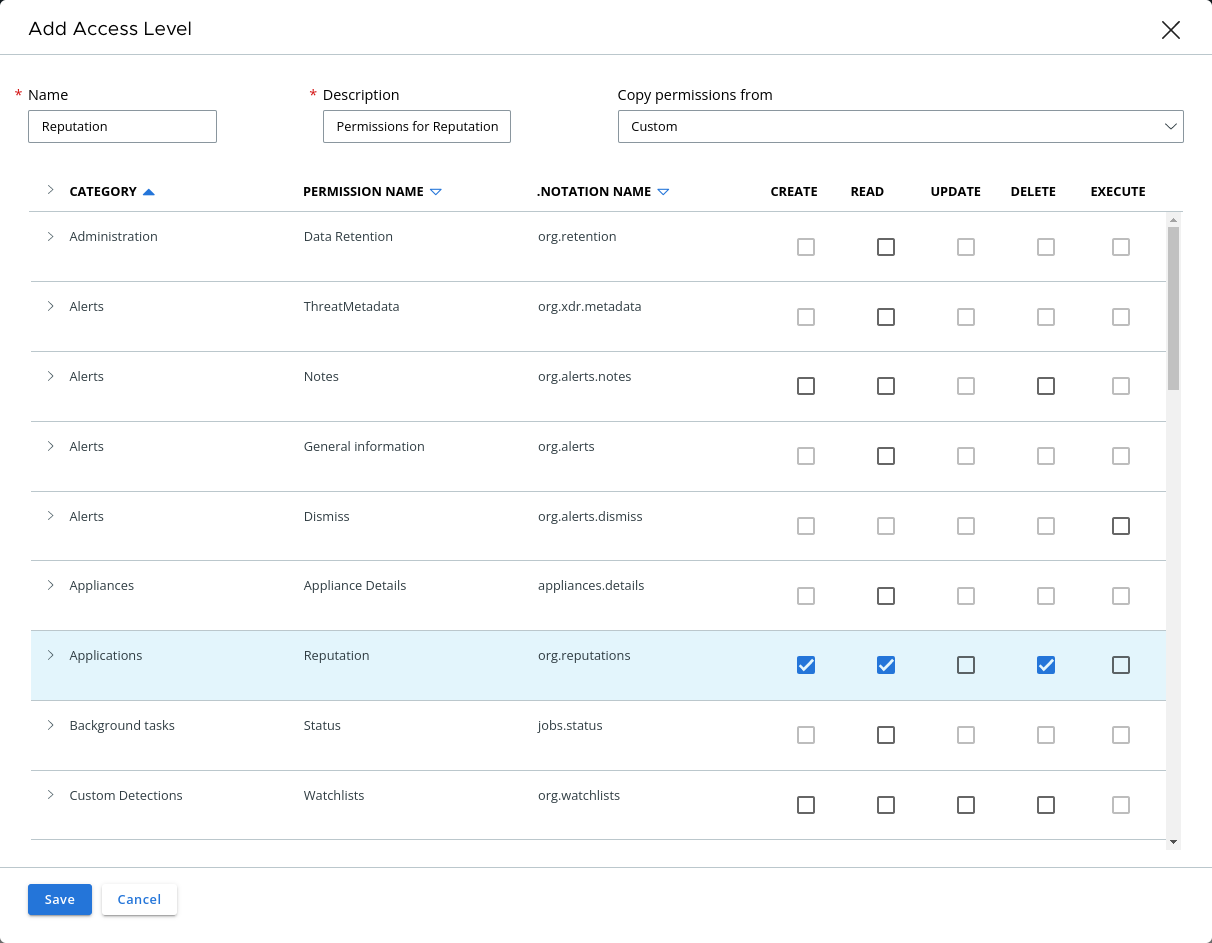
Task: Click the Cancel button
Action: click(139, 899)
